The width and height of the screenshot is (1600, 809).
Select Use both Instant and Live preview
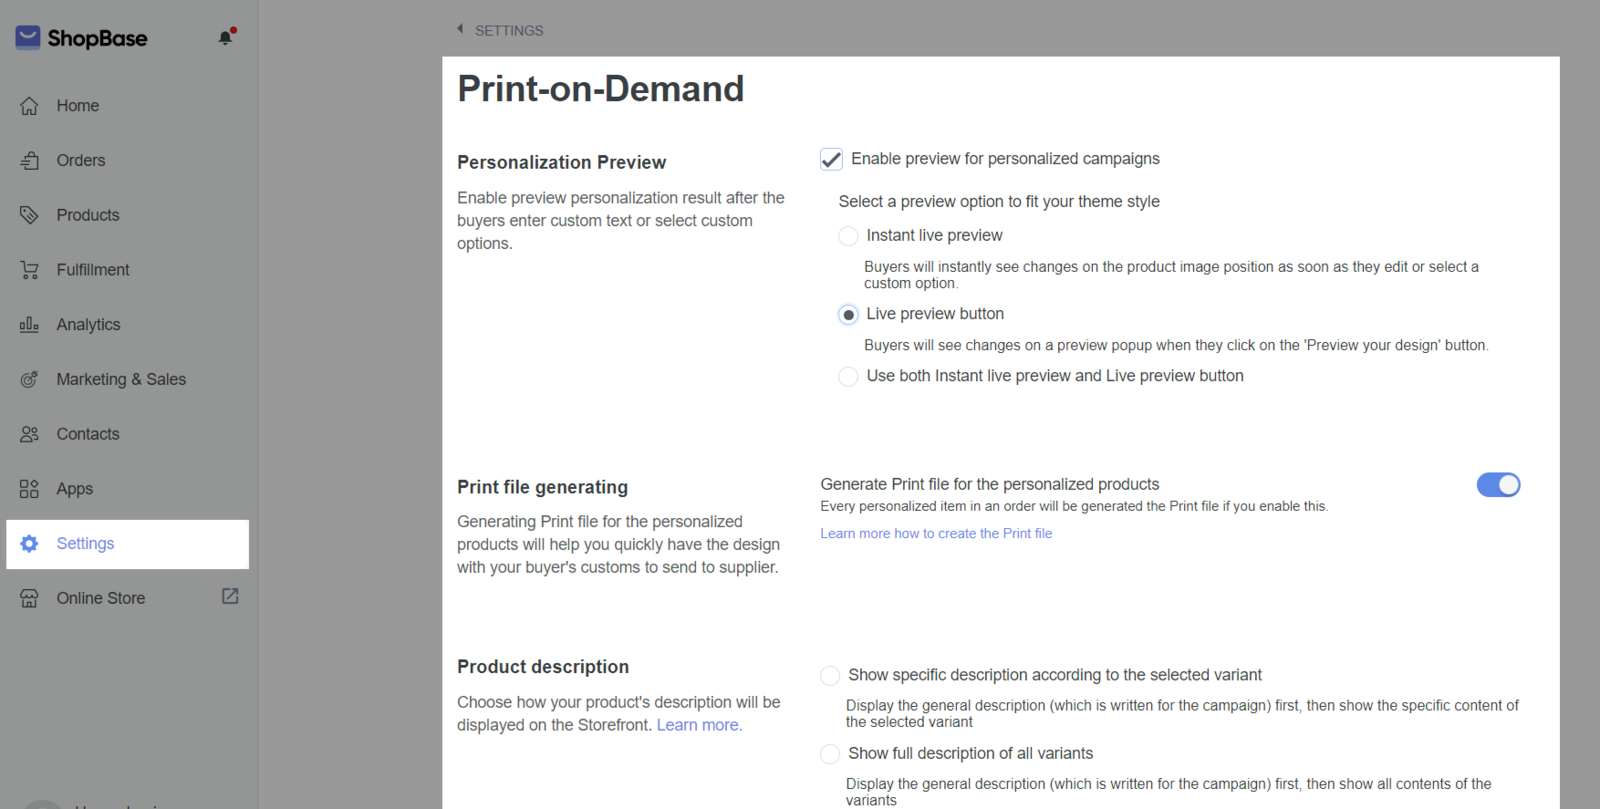848,377
